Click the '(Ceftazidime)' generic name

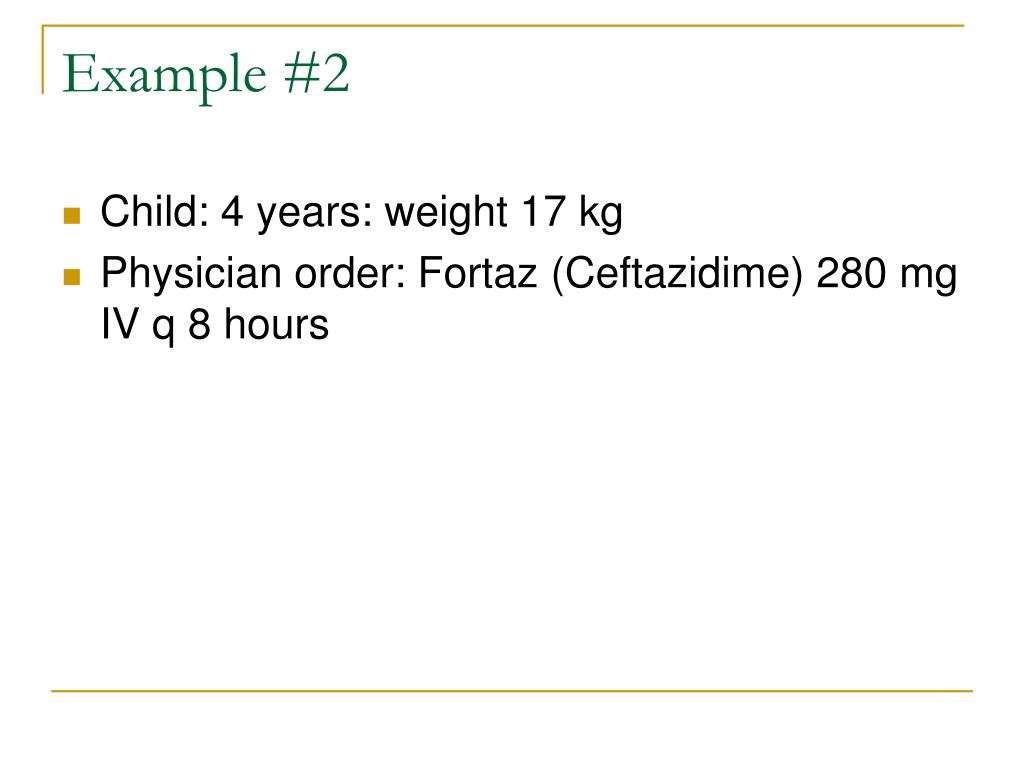coord(677,274)
